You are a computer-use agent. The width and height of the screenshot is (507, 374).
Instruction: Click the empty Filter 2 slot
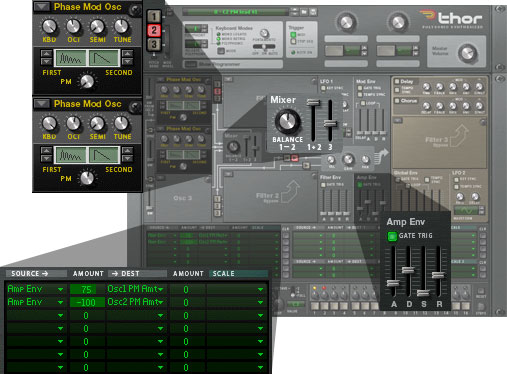(x=270, y=196)
